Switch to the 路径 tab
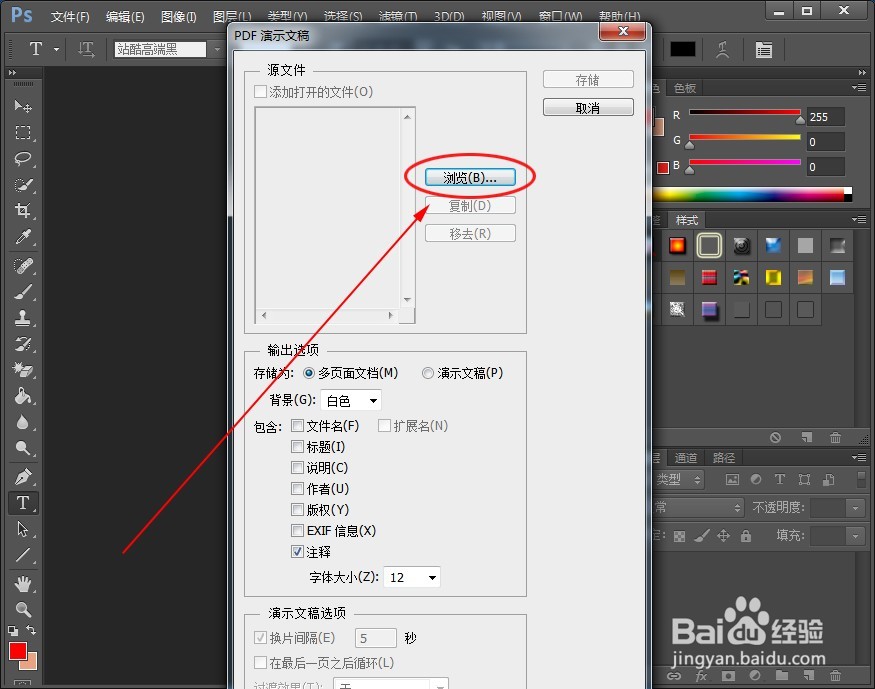 (x=723, y=457)
